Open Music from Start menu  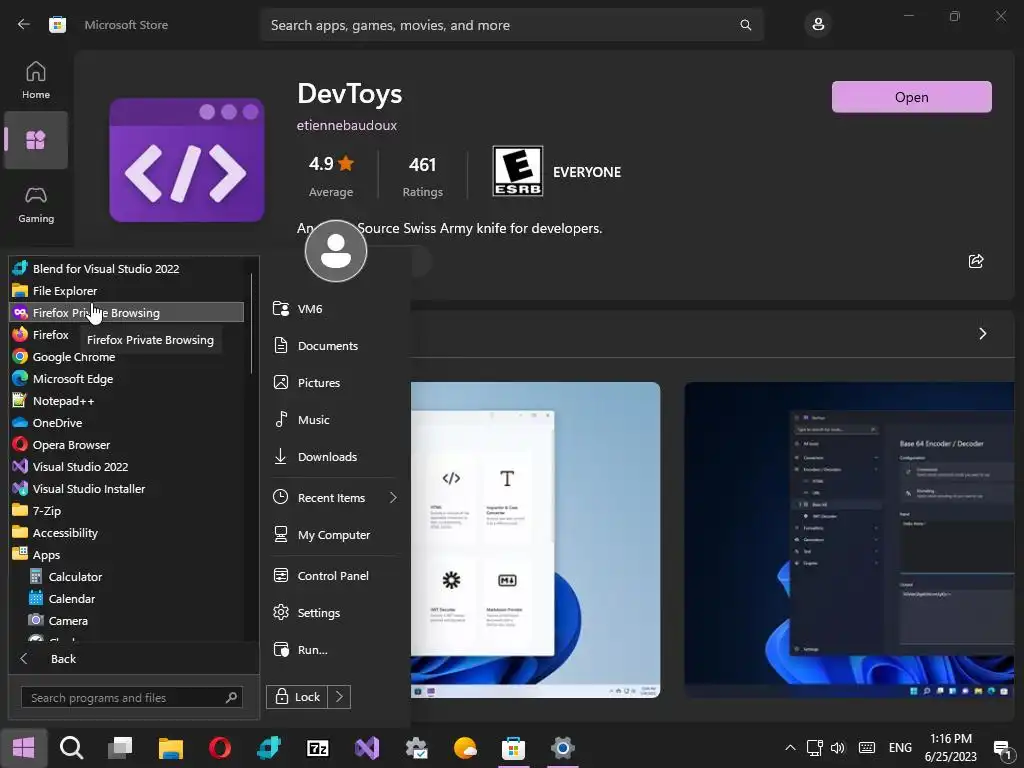[333, 420]
